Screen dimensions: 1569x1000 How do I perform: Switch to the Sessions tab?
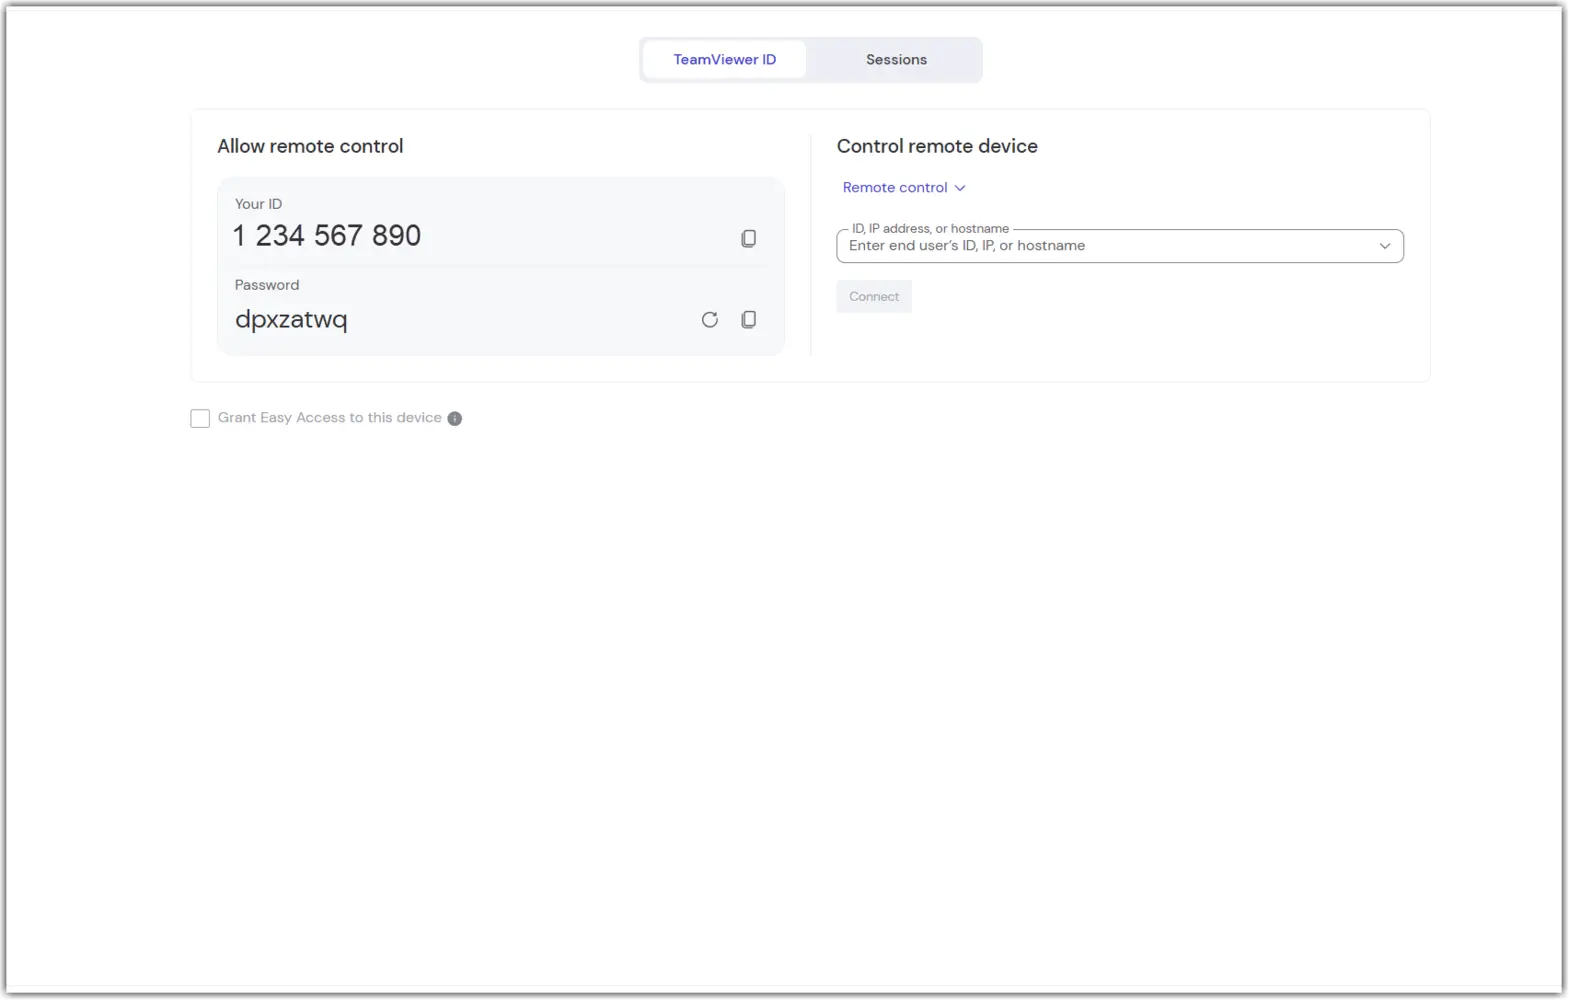(x=896, y=60)
